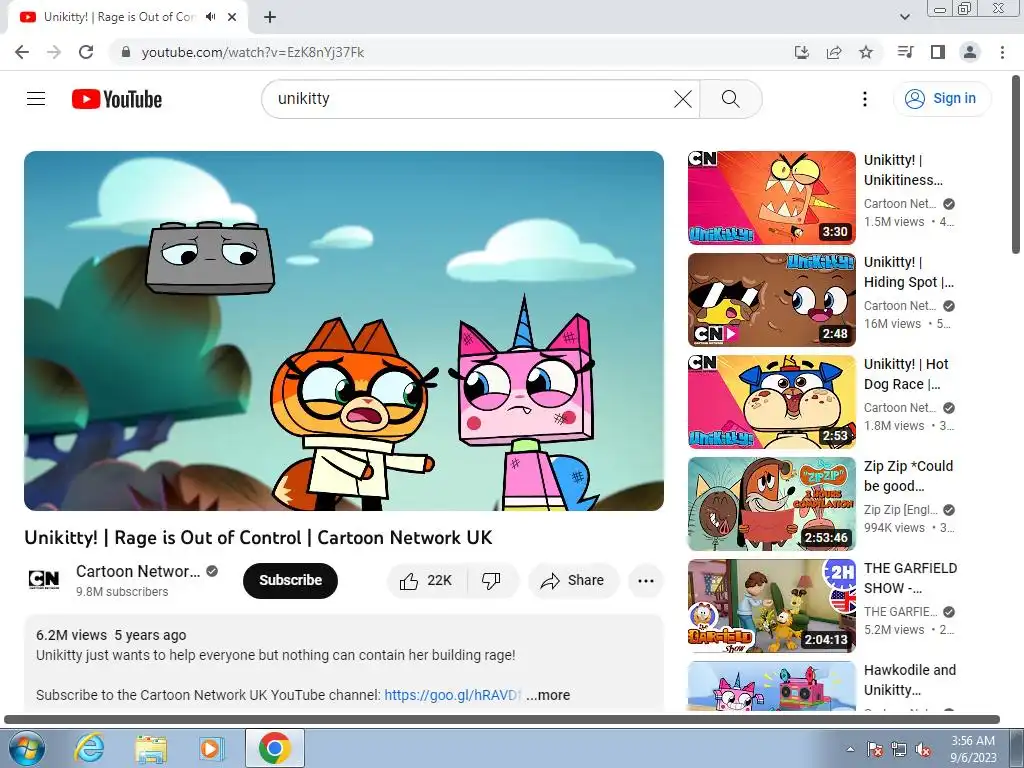This screenshot has height=768, width=1024.
Task: Mute tab via speaker icon
Action: pyautogui.click(x=210, y=17)
